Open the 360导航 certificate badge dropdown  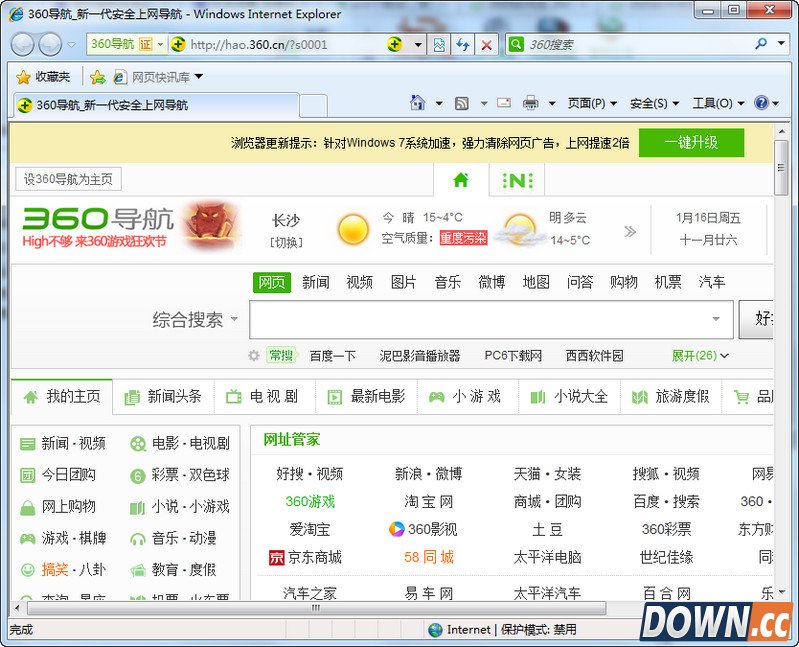160,44
